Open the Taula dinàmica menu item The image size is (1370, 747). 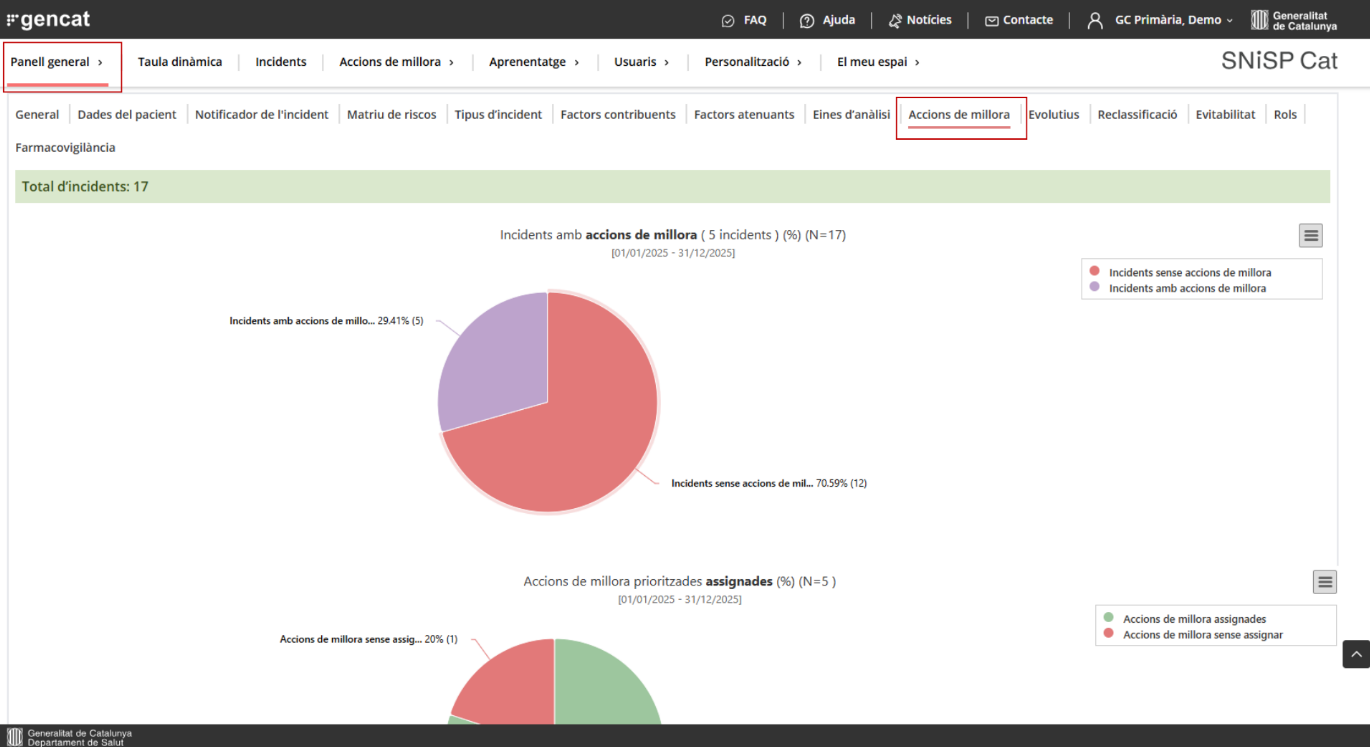(180, 62)
